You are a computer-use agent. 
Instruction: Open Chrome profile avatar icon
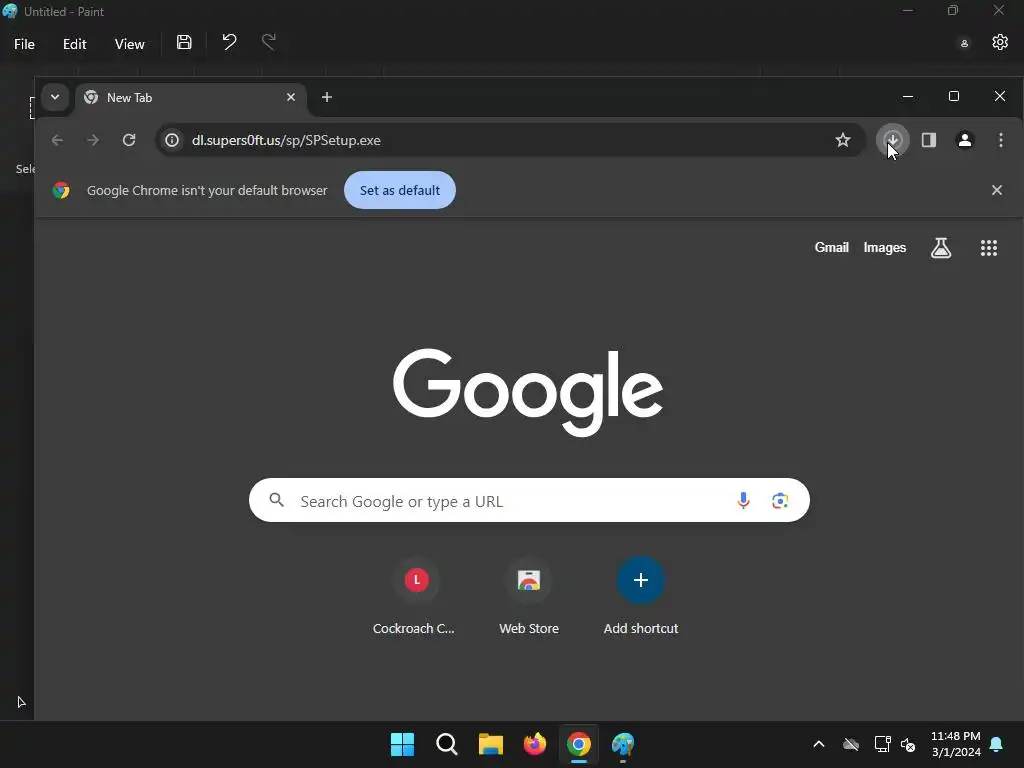[x=965, y=140]
